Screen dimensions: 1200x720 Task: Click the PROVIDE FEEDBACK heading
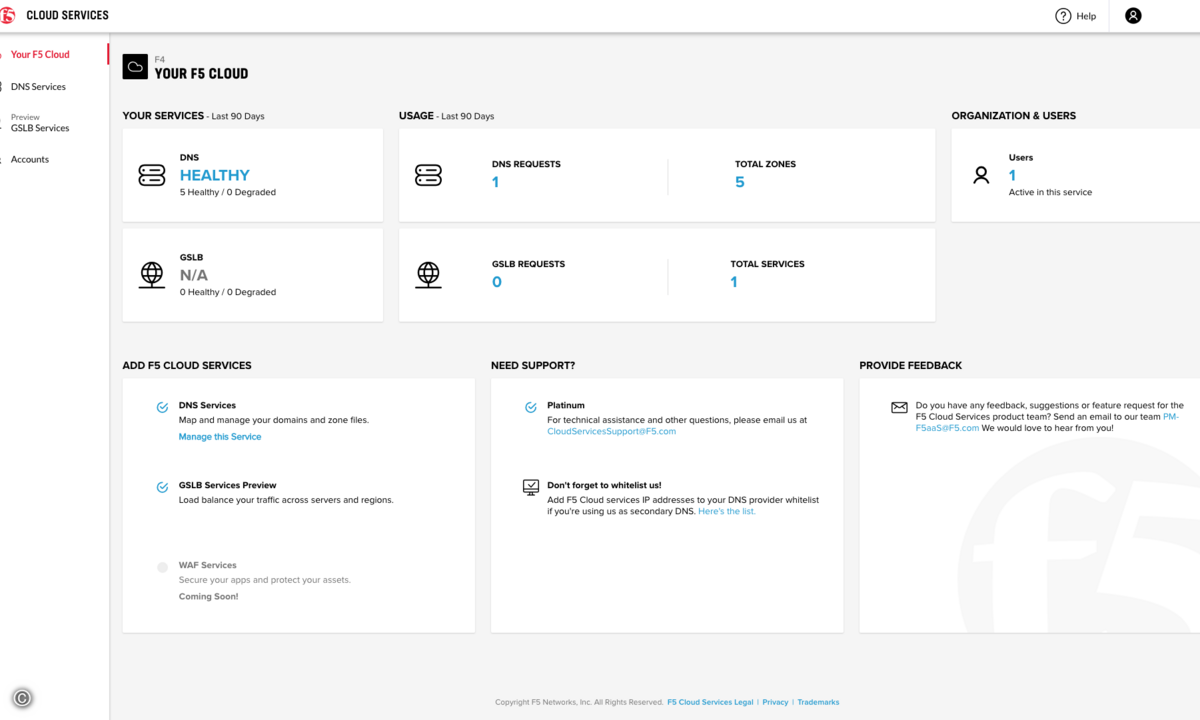coord(911,366)
